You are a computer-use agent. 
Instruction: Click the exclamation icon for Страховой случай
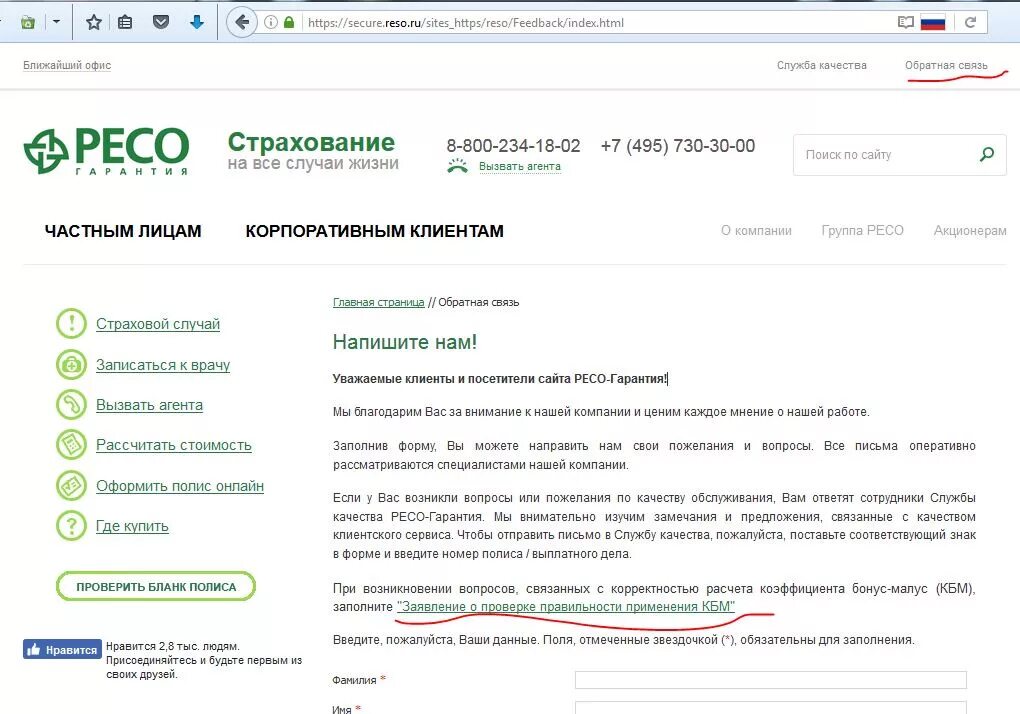[72, 323]
